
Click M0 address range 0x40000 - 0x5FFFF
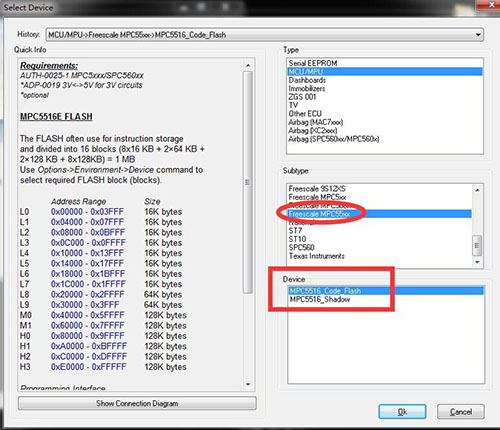pyautogui.click(x=88, y=315)
